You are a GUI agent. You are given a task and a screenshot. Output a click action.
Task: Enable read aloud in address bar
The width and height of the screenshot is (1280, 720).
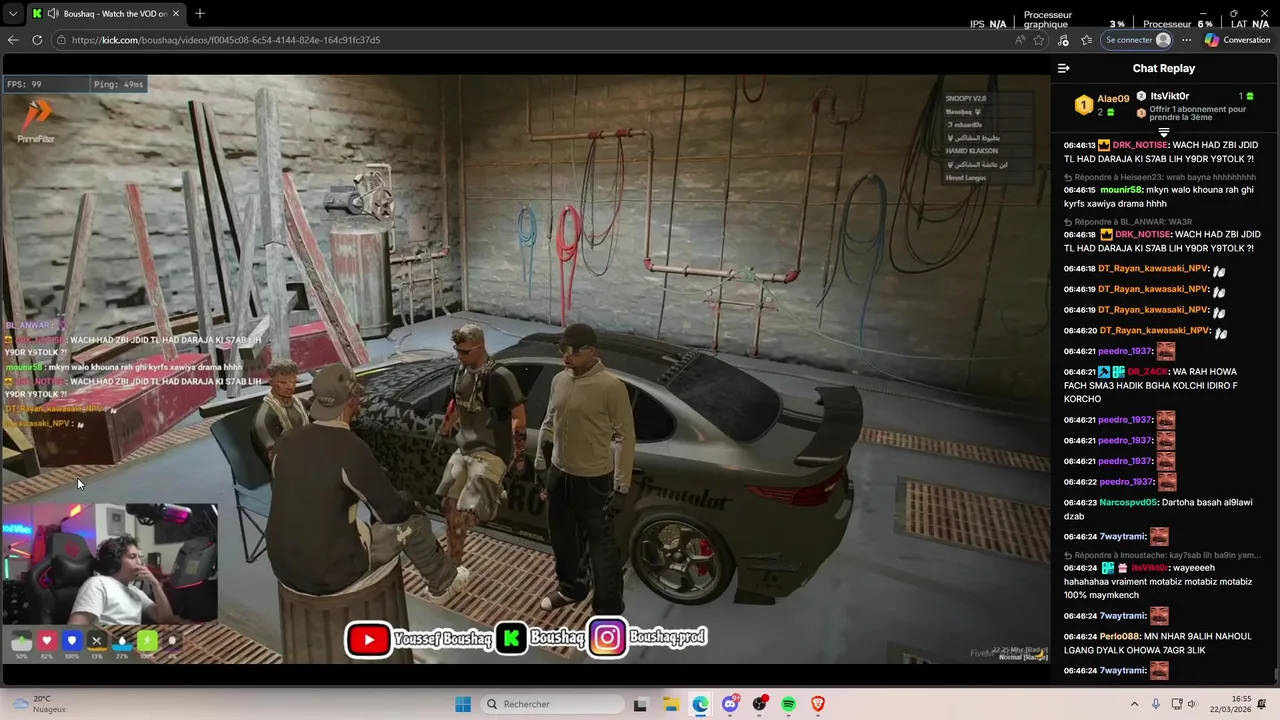click(1020, 40)
